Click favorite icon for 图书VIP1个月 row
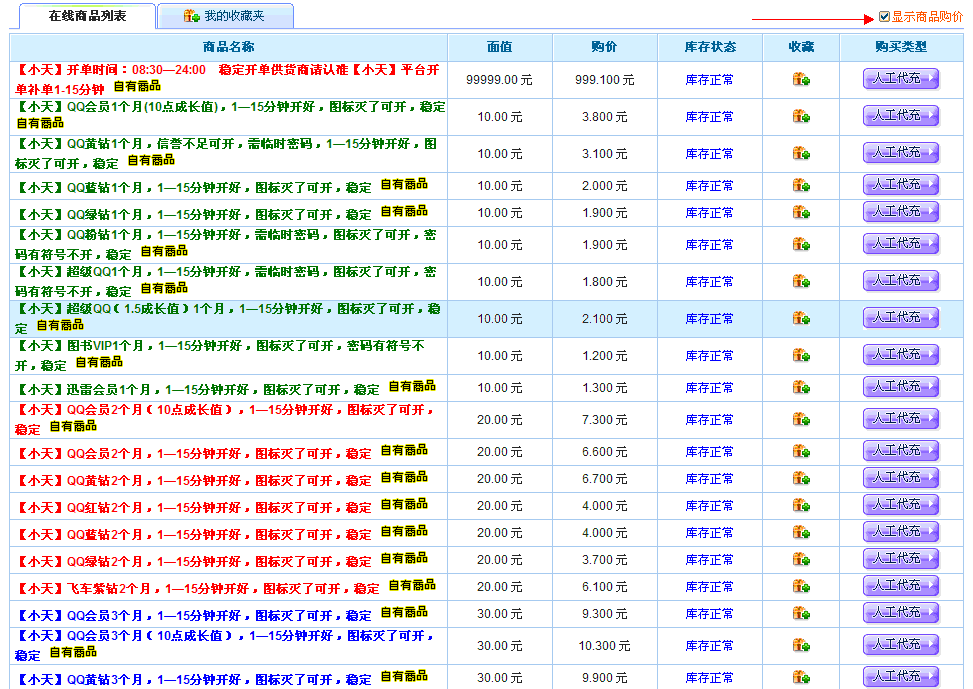The height and width of the screenshot is (689, 973). pos(801,356)
